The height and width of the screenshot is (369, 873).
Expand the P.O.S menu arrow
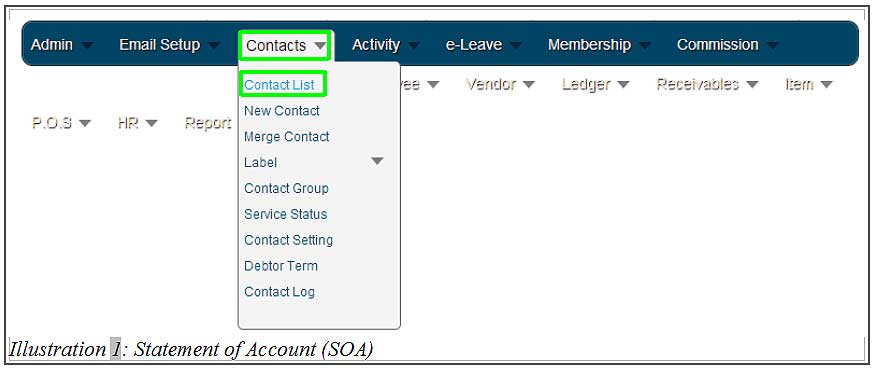click(x=85, y=124)
